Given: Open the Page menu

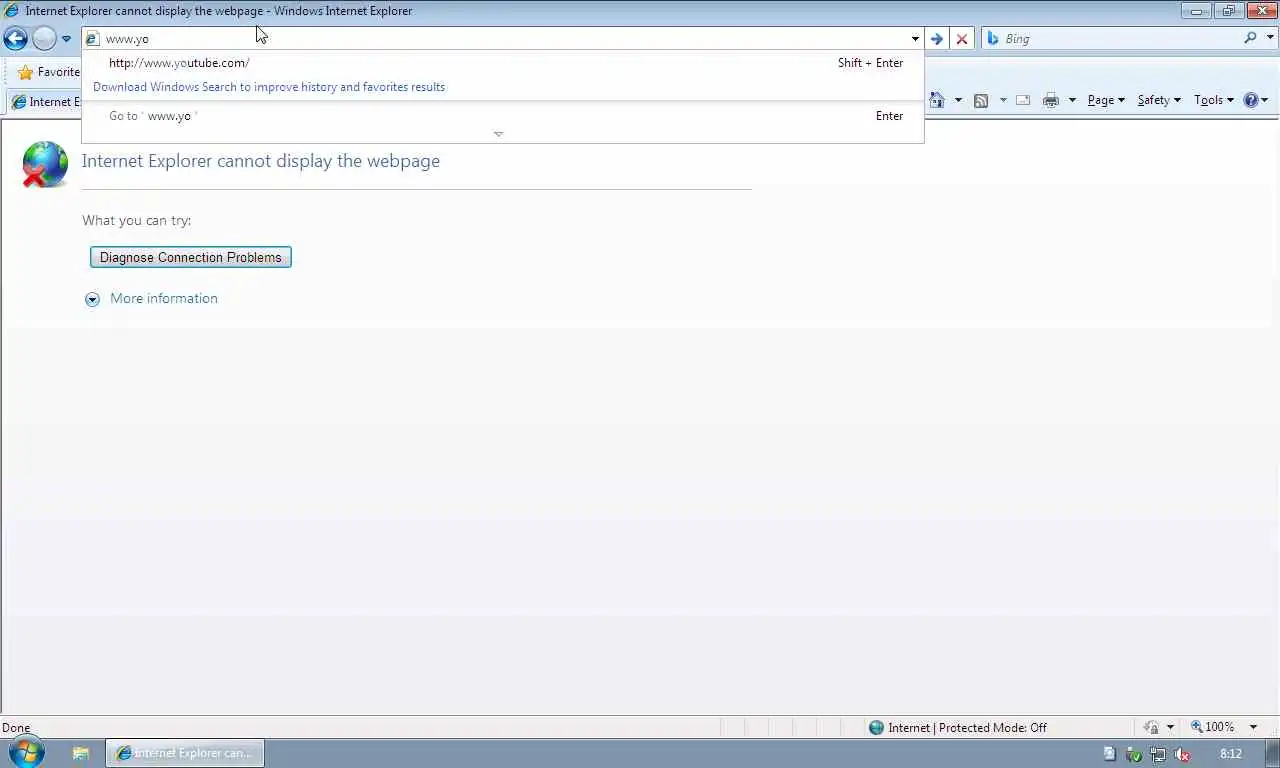Looking at the screenshot, I should [1106, 100].
